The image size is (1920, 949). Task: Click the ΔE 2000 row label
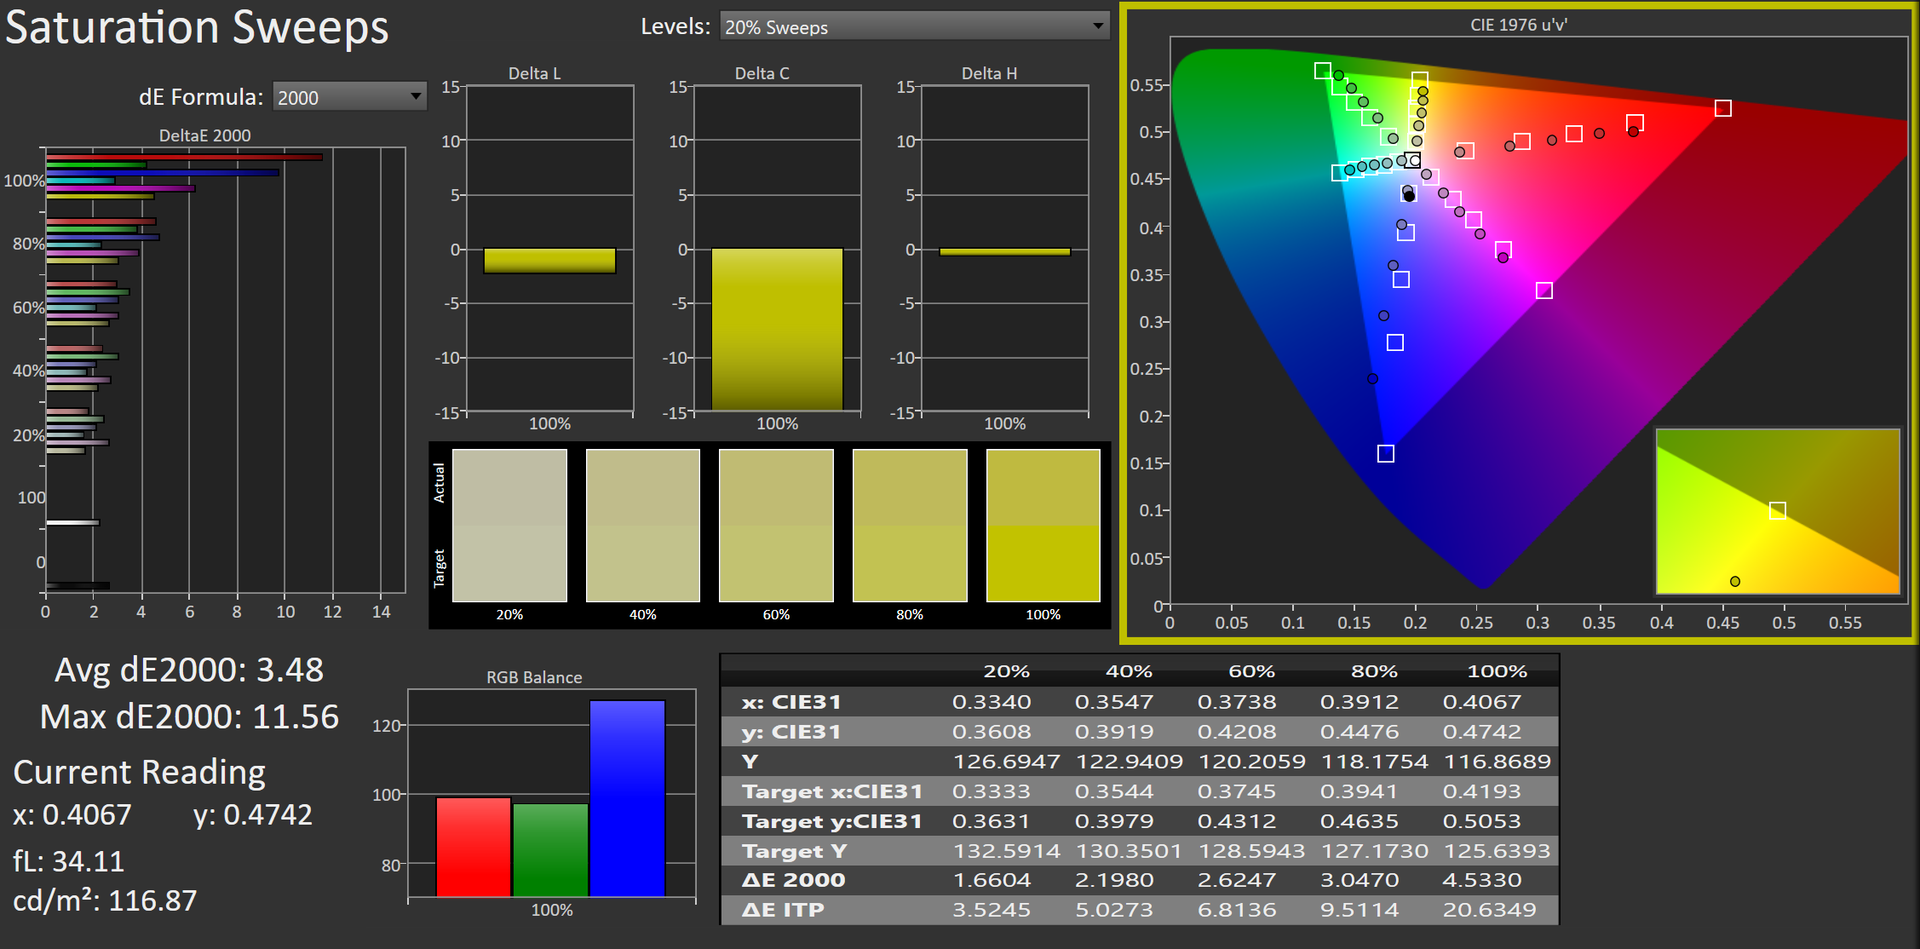click(x=793, y=880)
